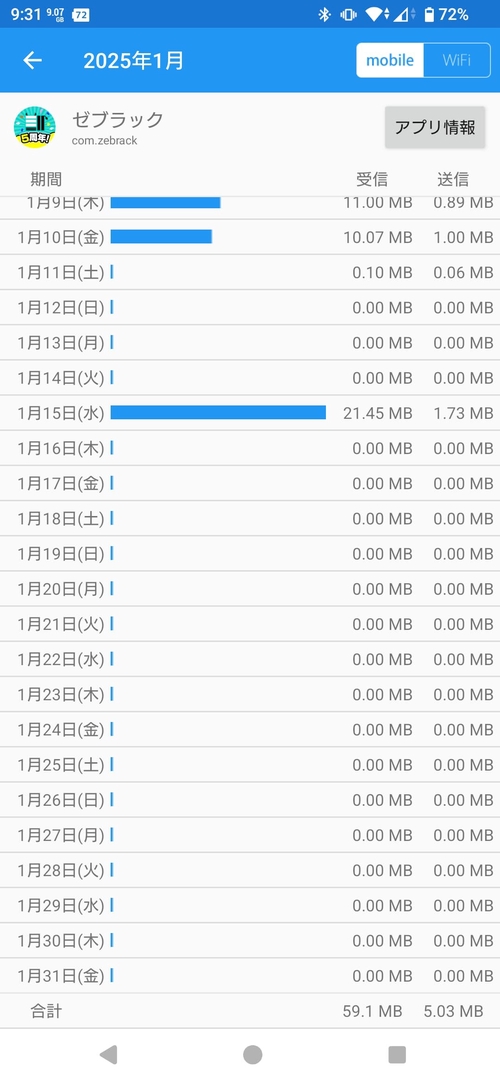Screen dimensions: 500x1083
Task: Tap the WiFi signal status icon
Action: 374,15
